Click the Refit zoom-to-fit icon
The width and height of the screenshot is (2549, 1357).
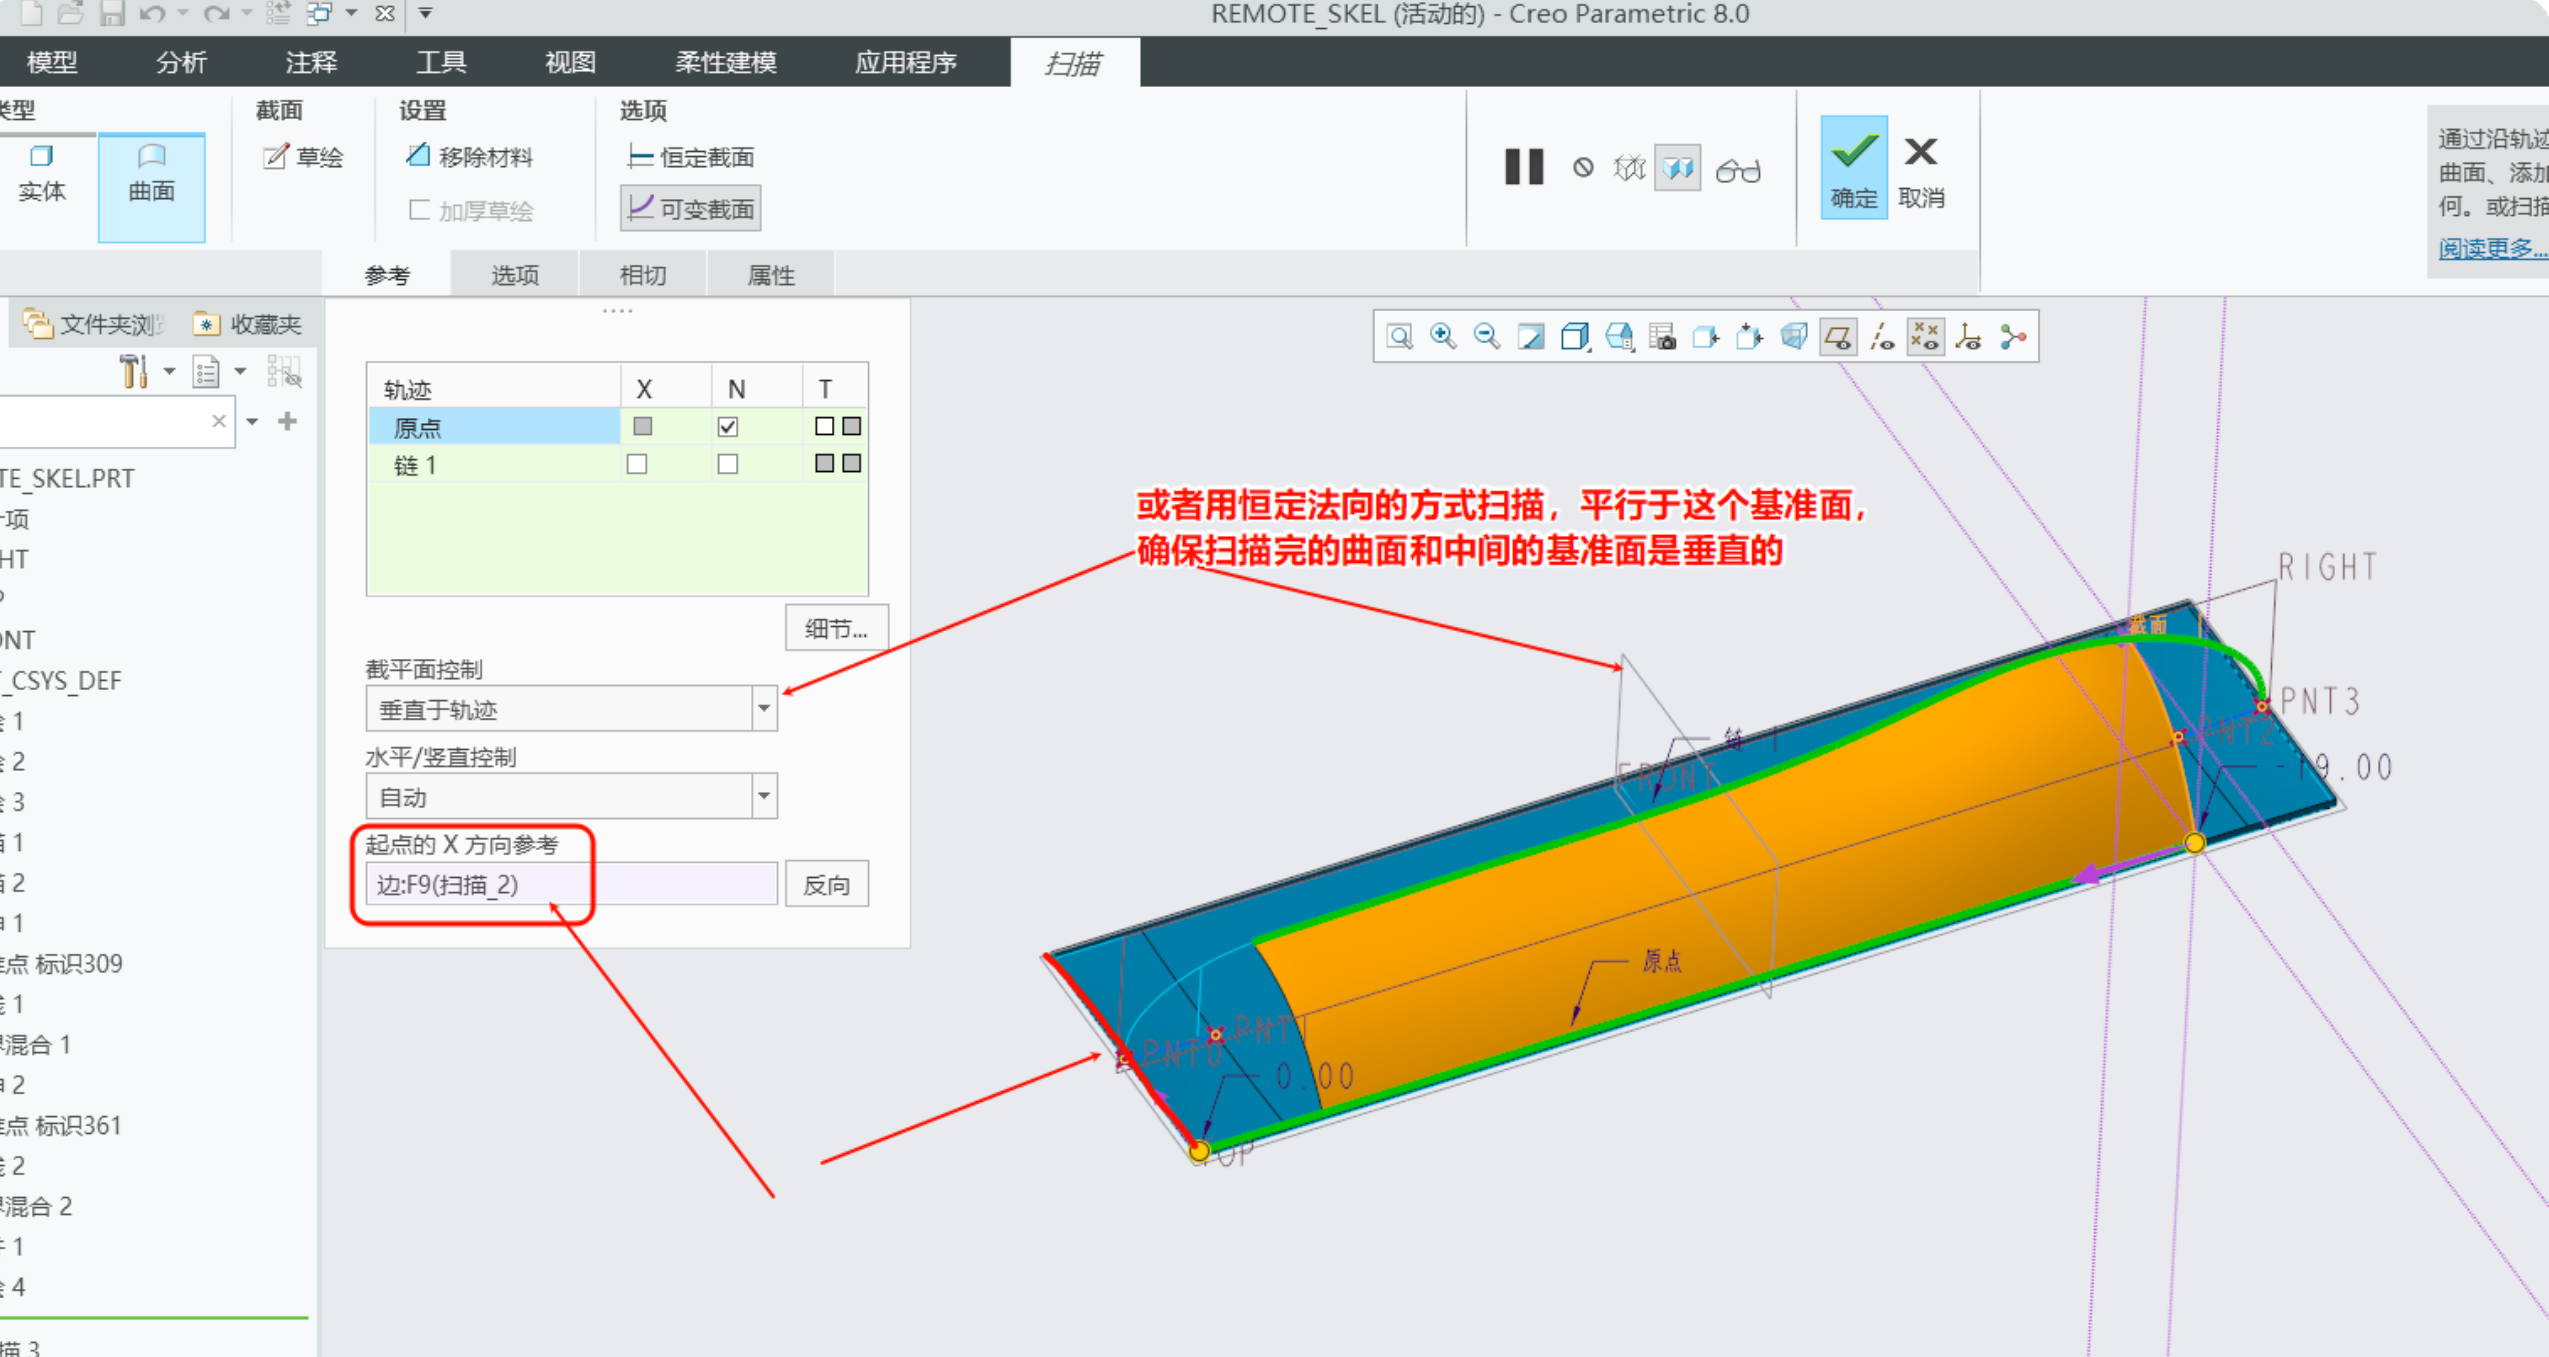(x=1399, y=337)
